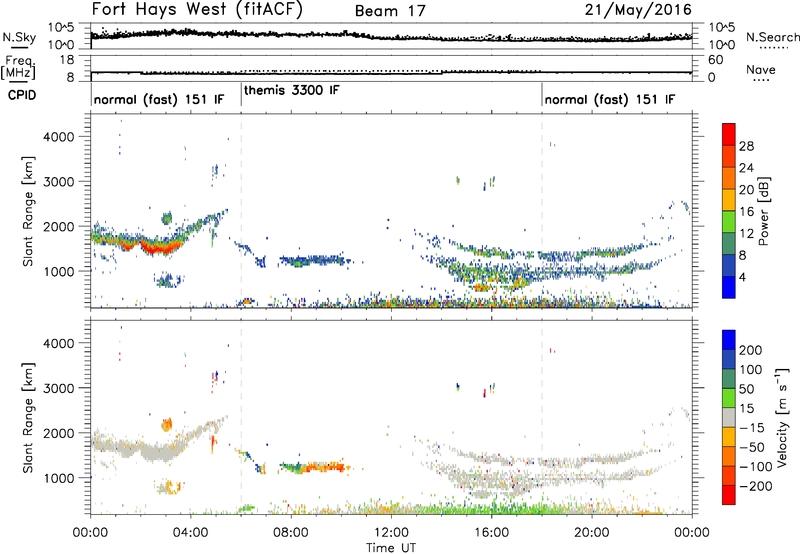Click the "18" frequency axis tick
The height and width of the screenshot is (554, 800).
tap(67, 60)
